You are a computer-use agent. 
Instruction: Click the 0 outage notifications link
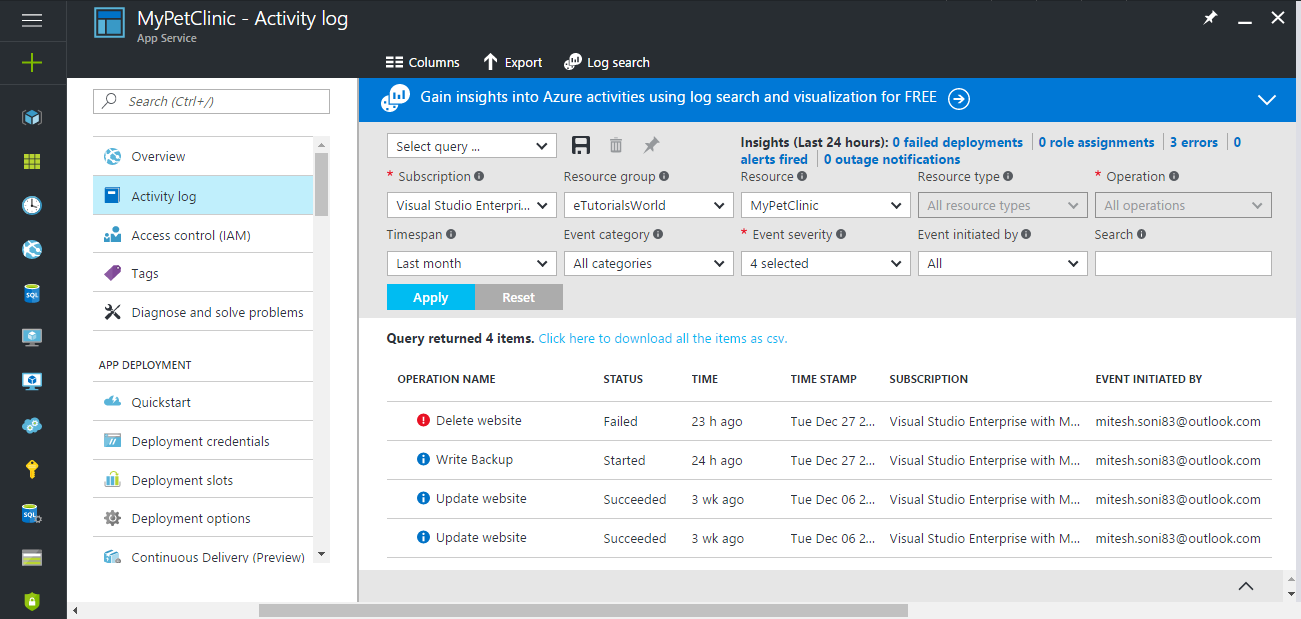tap(892, 159)
